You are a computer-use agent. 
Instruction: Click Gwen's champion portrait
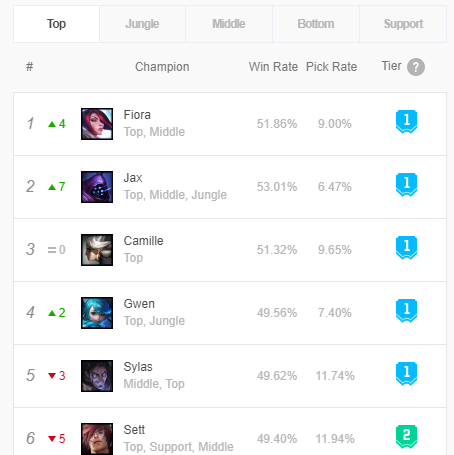tap(97, 313)
